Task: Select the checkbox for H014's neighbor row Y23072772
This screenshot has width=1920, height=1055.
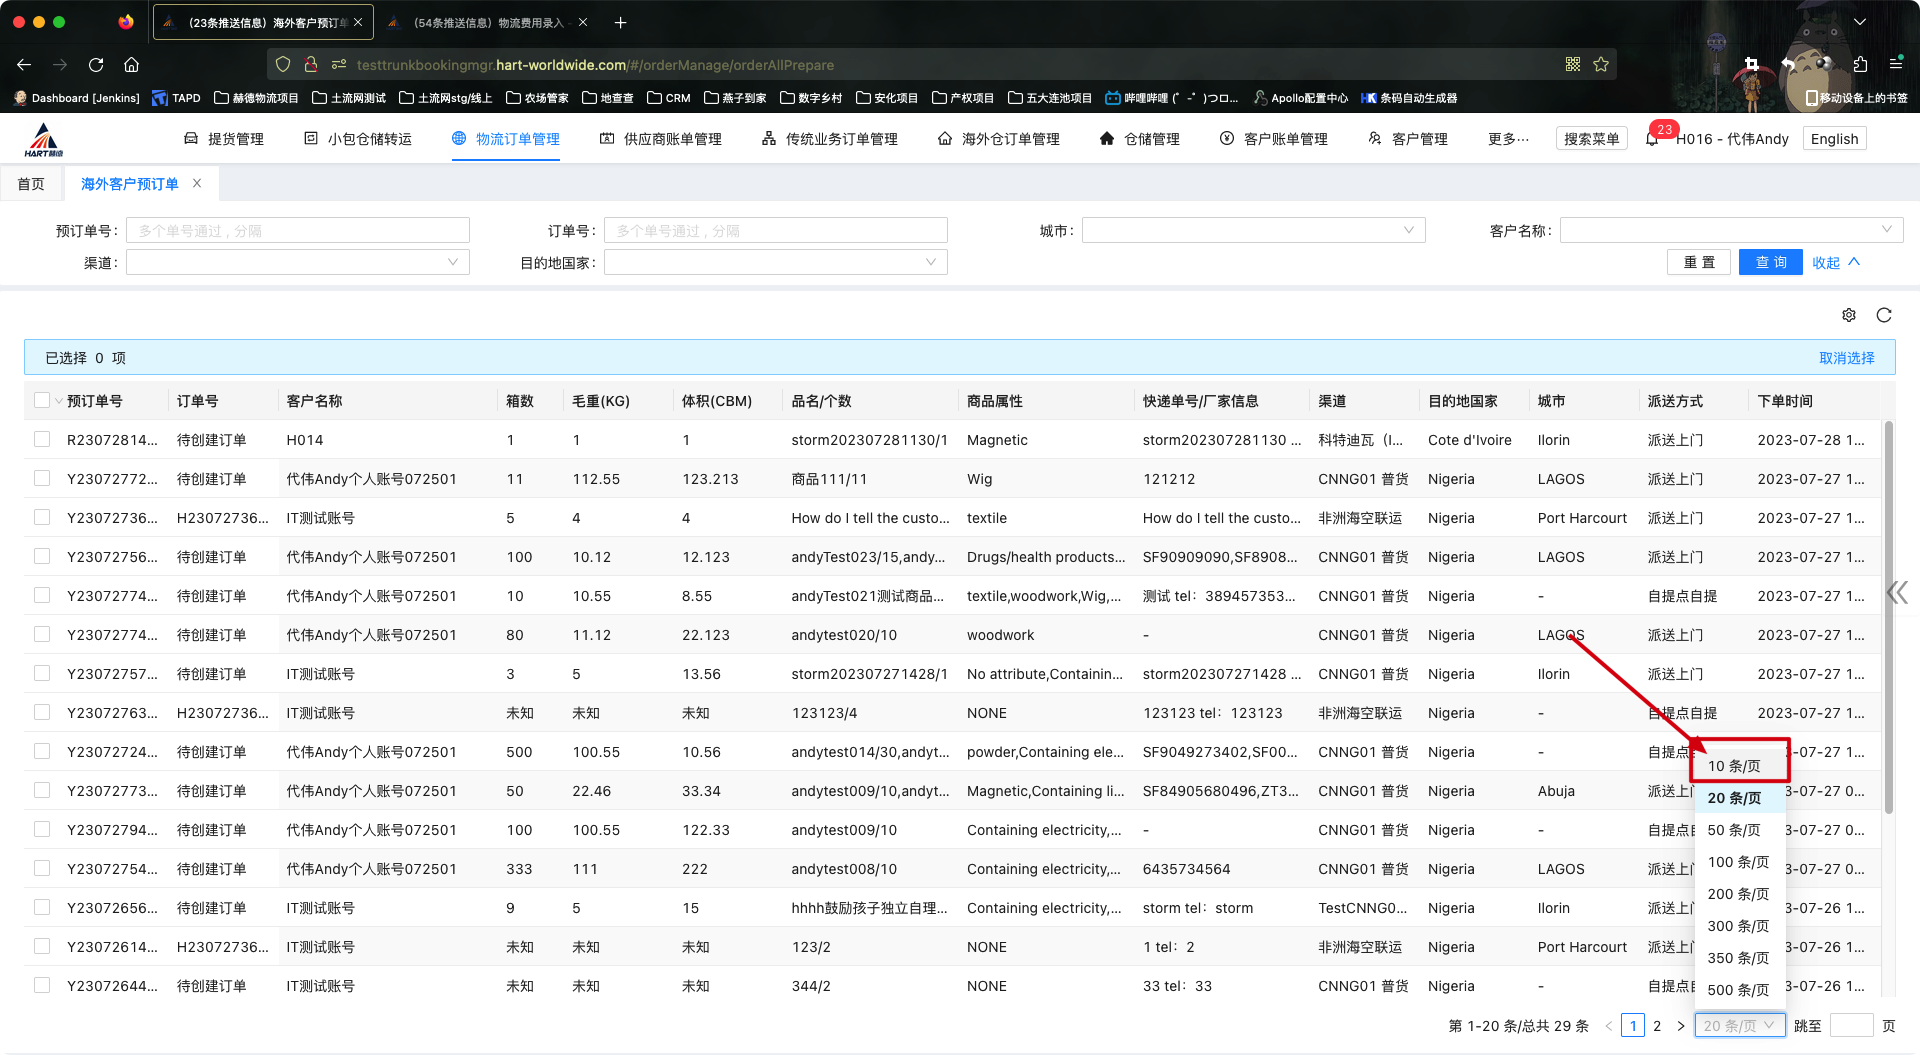Action: click(42, 479)
